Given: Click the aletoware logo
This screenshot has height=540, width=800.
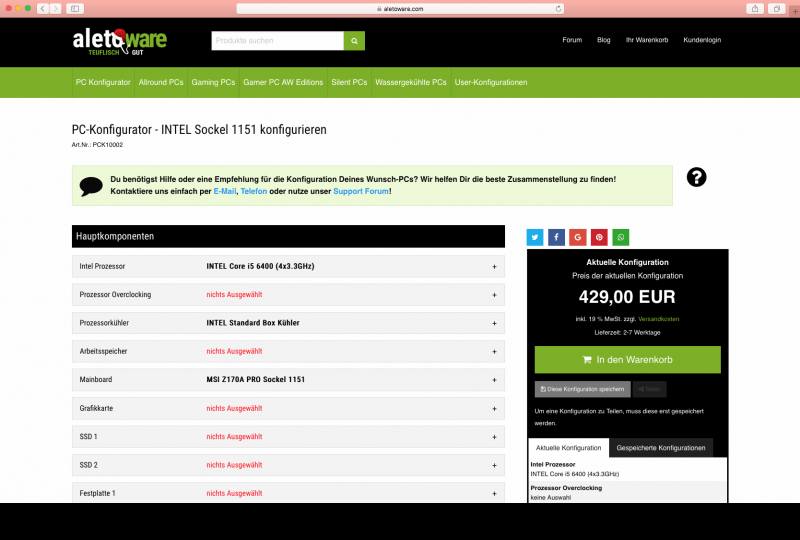Looking at the screenshot, I should click(119, 42).
